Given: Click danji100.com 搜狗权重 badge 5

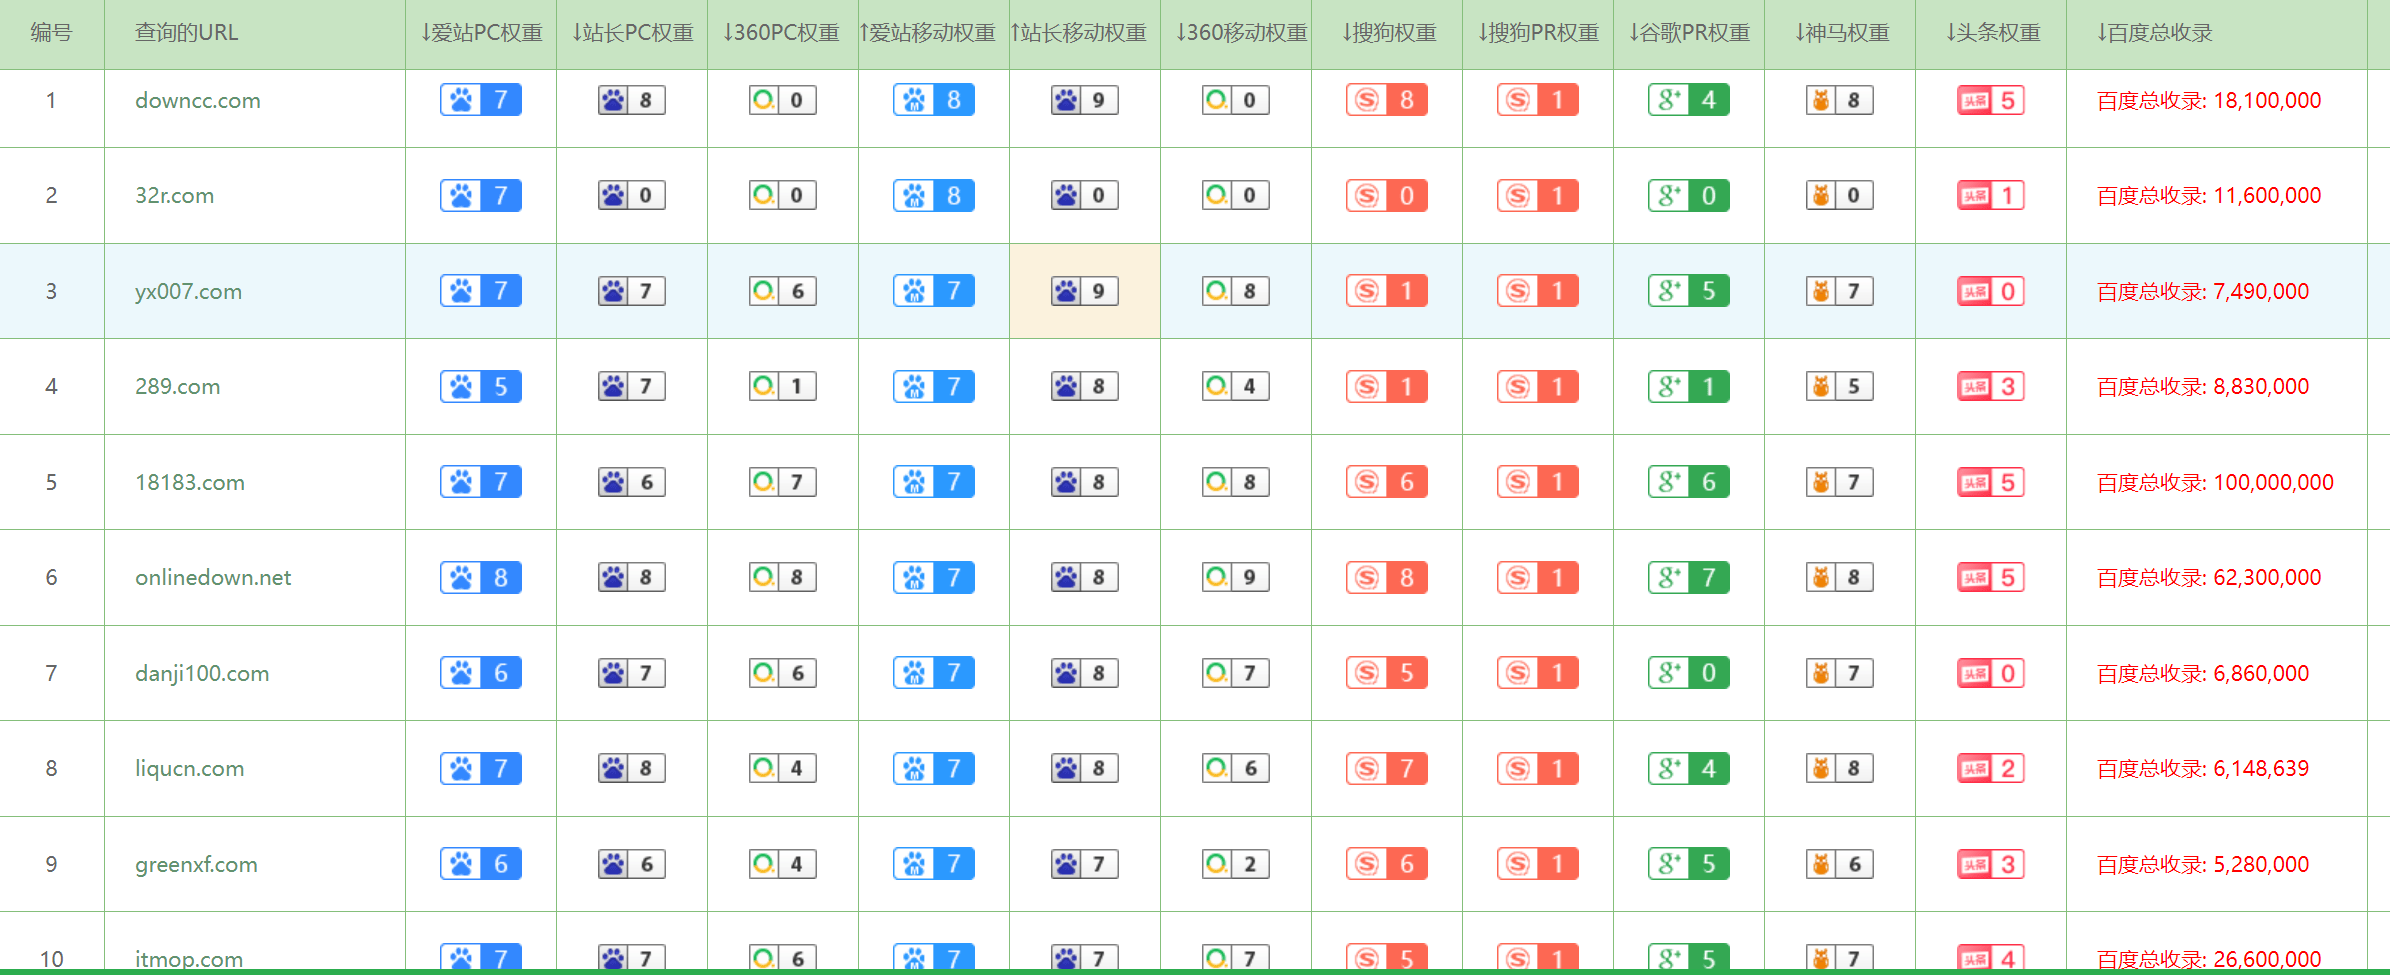Looking at the screenshot, I should [x=1387, y=673].
